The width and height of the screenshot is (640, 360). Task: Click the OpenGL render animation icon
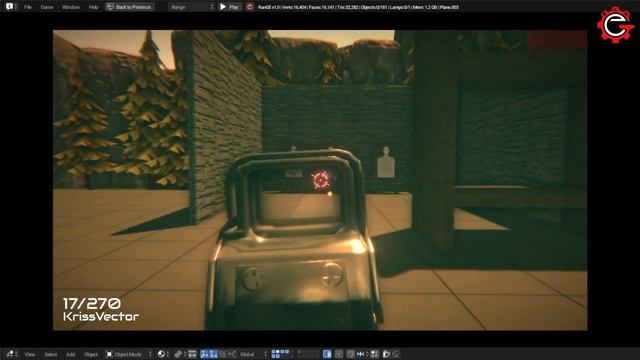396,354
